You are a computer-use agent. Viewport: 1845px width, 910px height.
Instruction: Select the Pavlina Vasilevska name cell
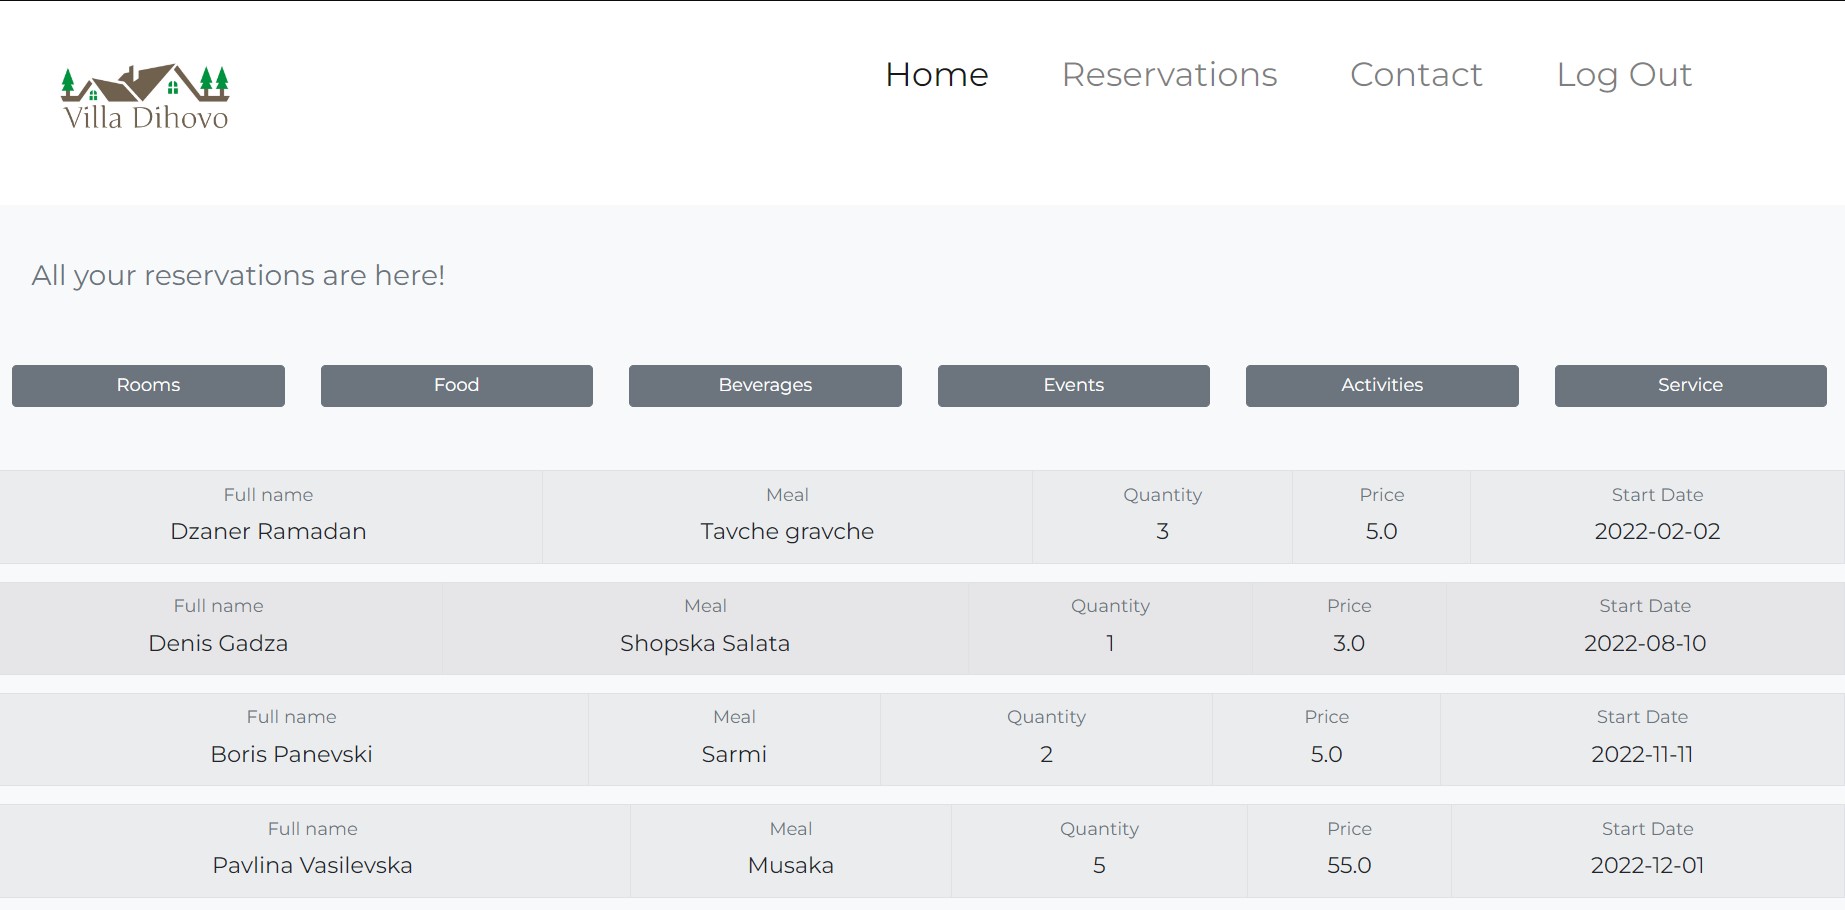[x=312, y=865]
